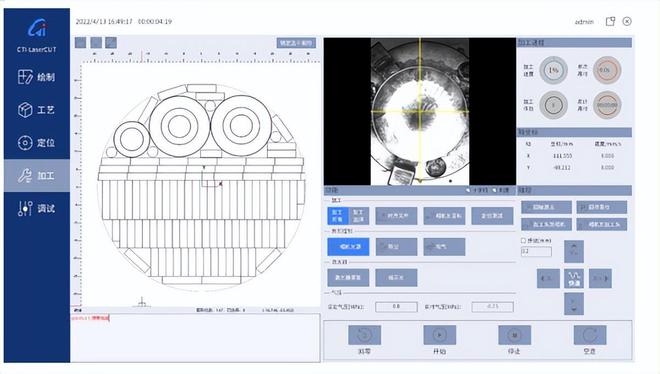The width and height of the screenshot is (660, 374).
Task: Toggle the 快速 speed button in jog pad
Action: [574, 279]
